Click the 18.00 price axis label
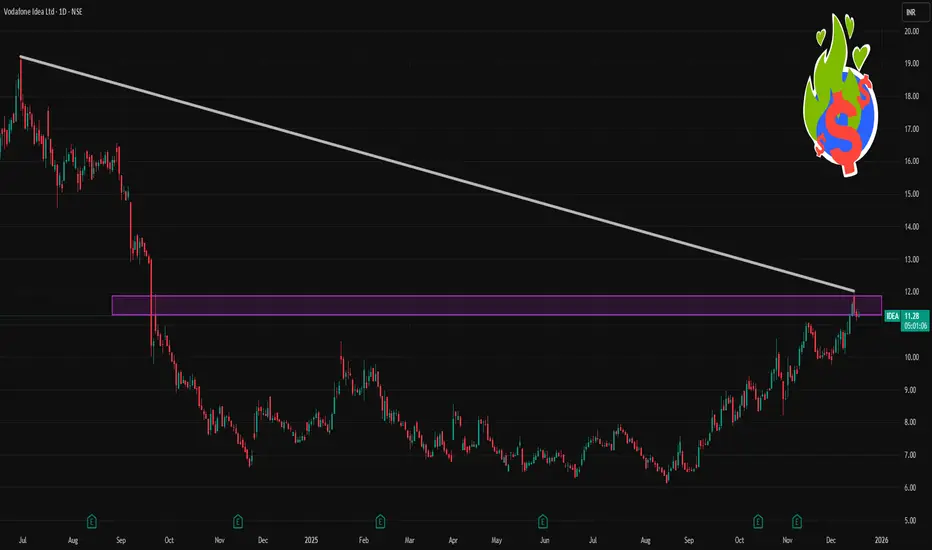Viewport: 932px width, 550px height. pos(911,96)
